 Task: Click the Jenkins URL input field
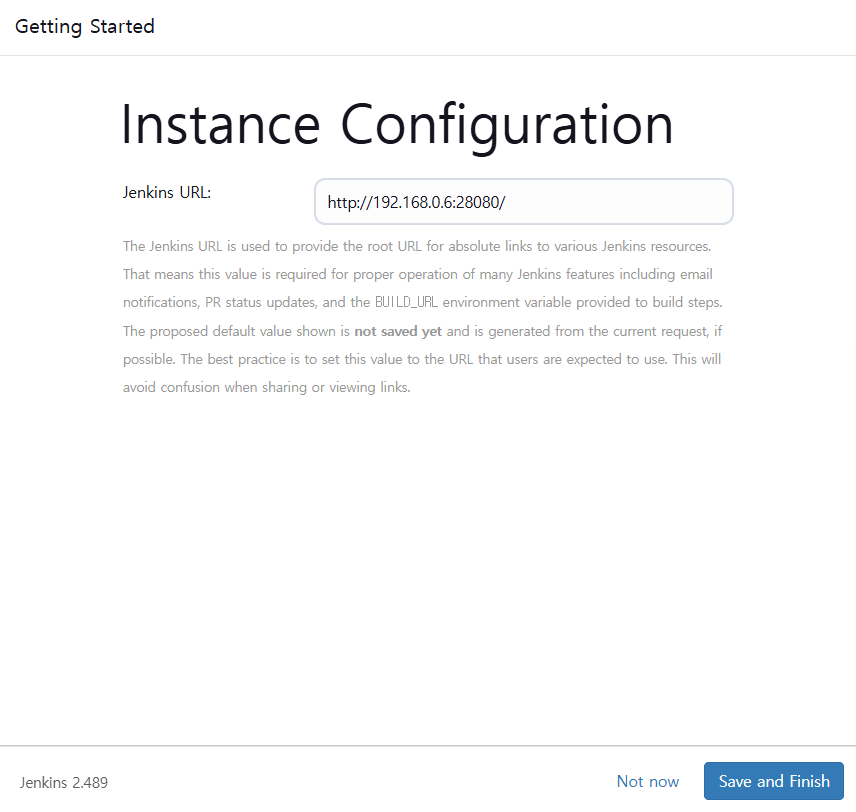pyautogui.click(x=524, y=201)
